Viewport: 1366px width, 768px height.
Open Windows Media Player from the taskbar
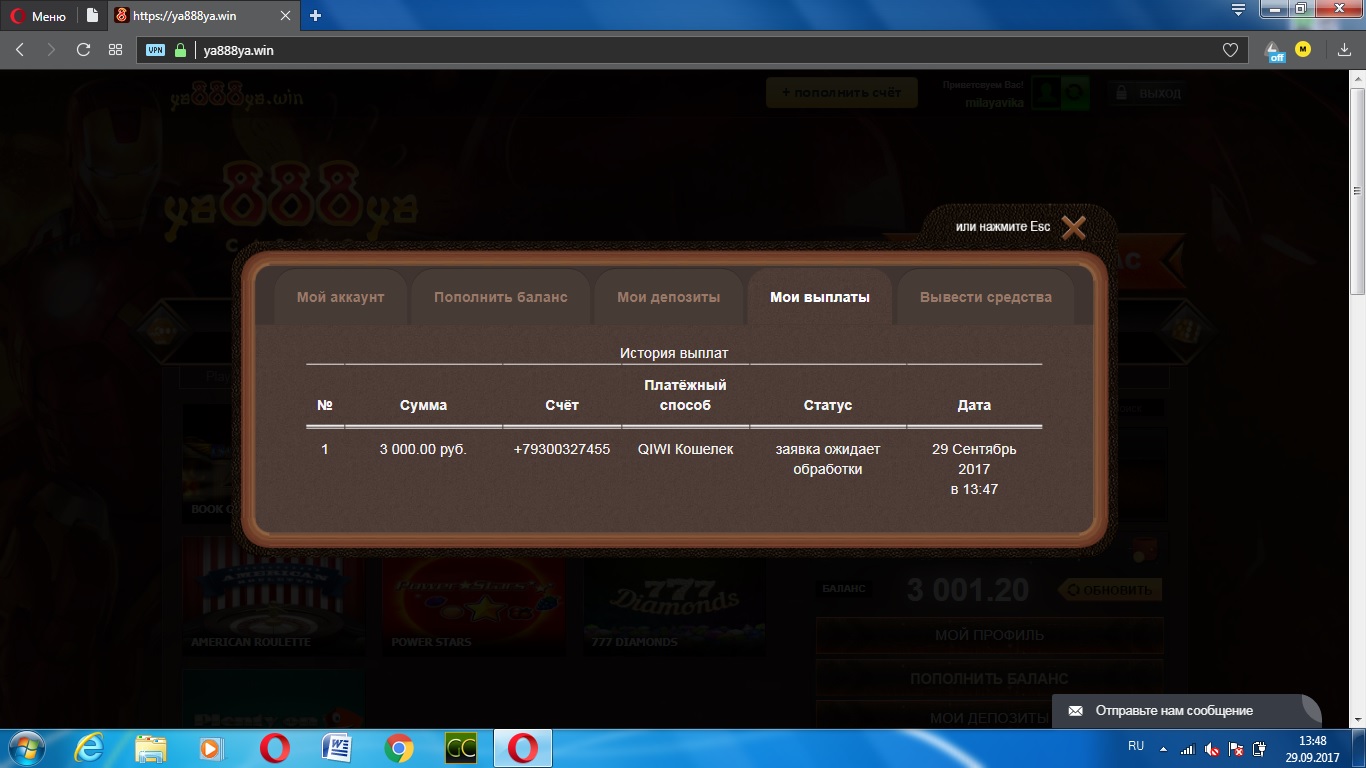click(211, 748)
